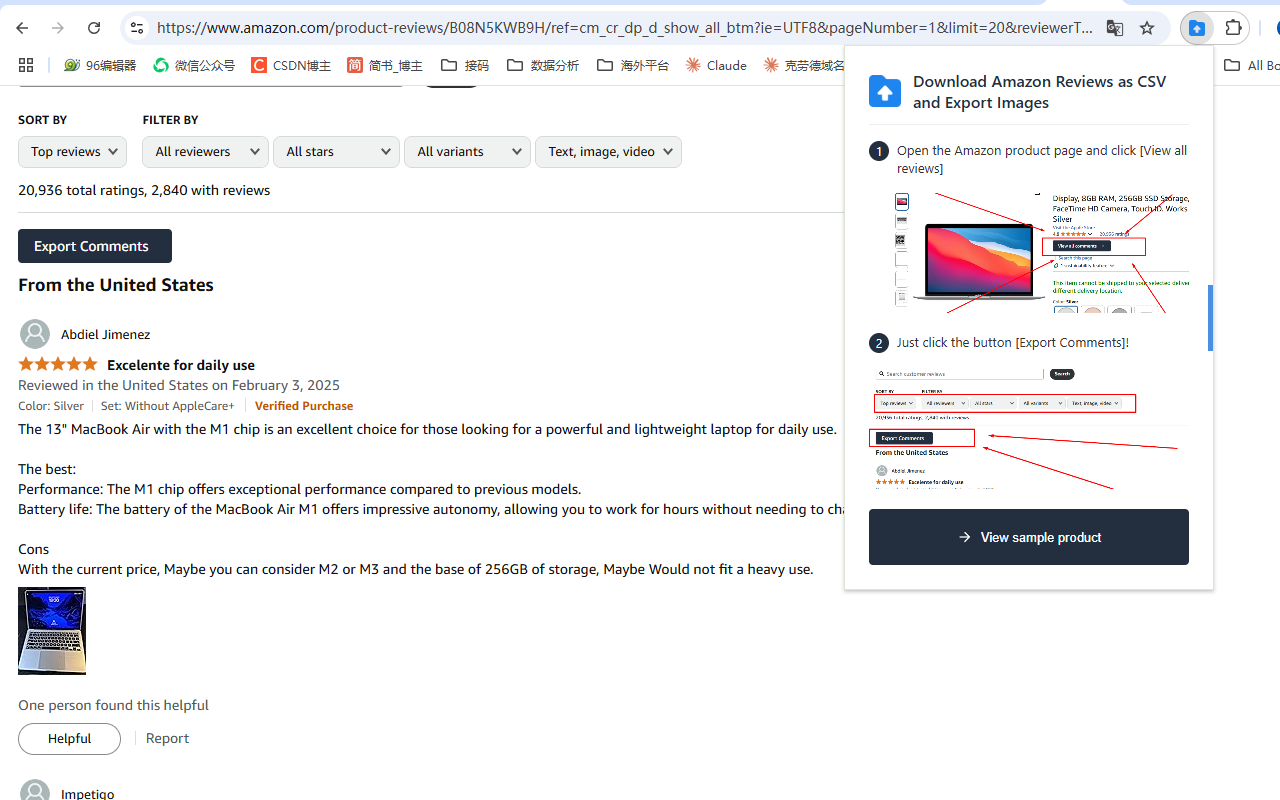
Task: Click the Export Comments button
Action: click(x=95, y=246)
